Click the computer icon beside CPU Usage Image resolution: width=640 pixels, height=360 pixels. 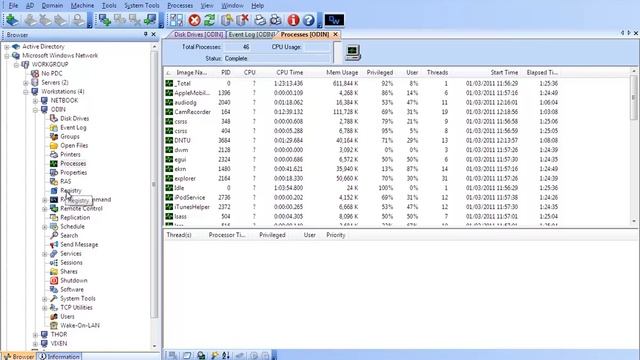pyautogui.click(x=353, y=53)
